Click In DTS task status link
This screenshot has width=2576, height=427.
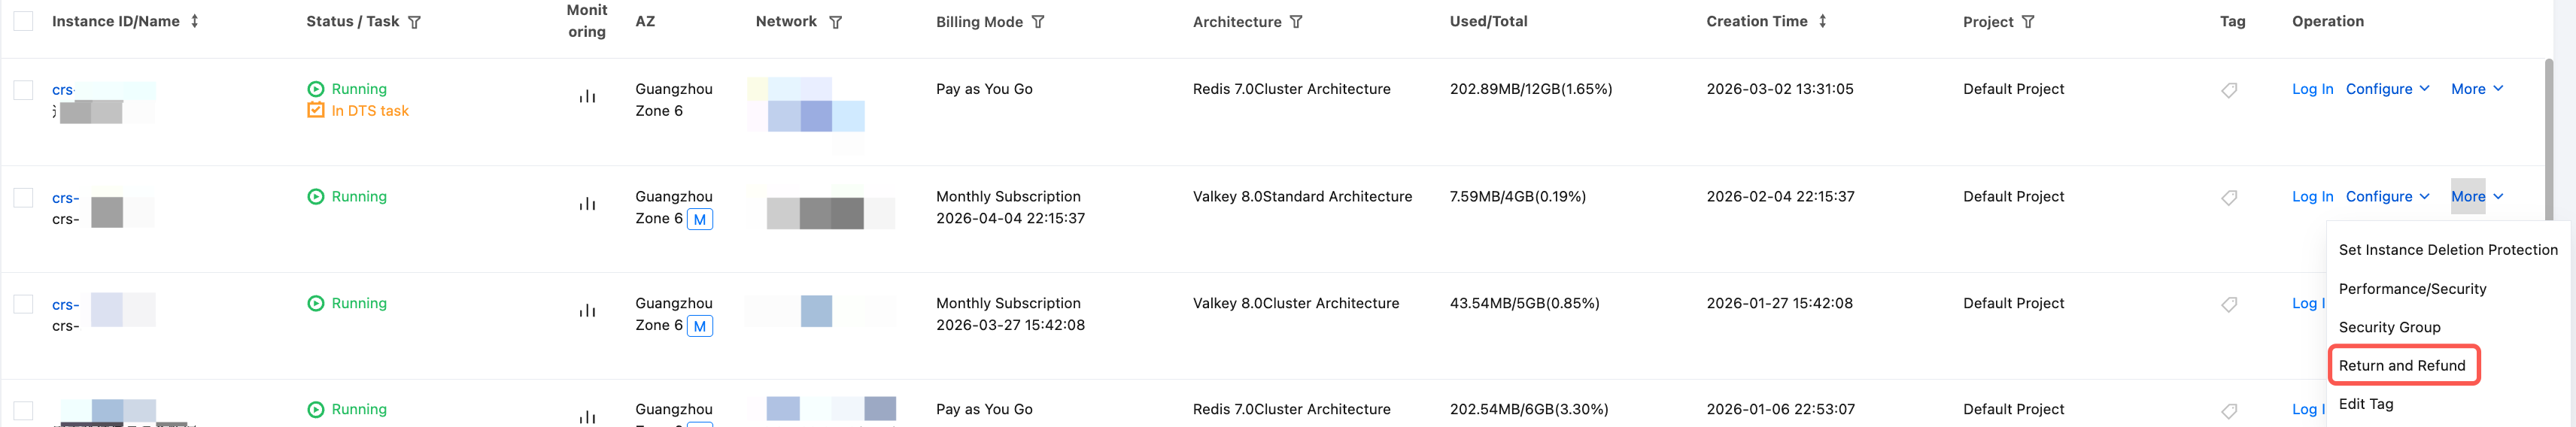click(369, 111)
